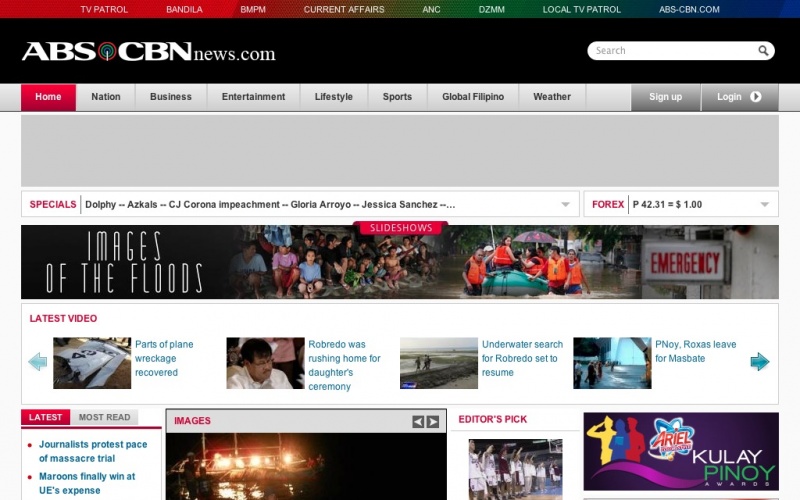Click the Images panel boat photo
Screen dimensions: 800x500
pos(306,466)
